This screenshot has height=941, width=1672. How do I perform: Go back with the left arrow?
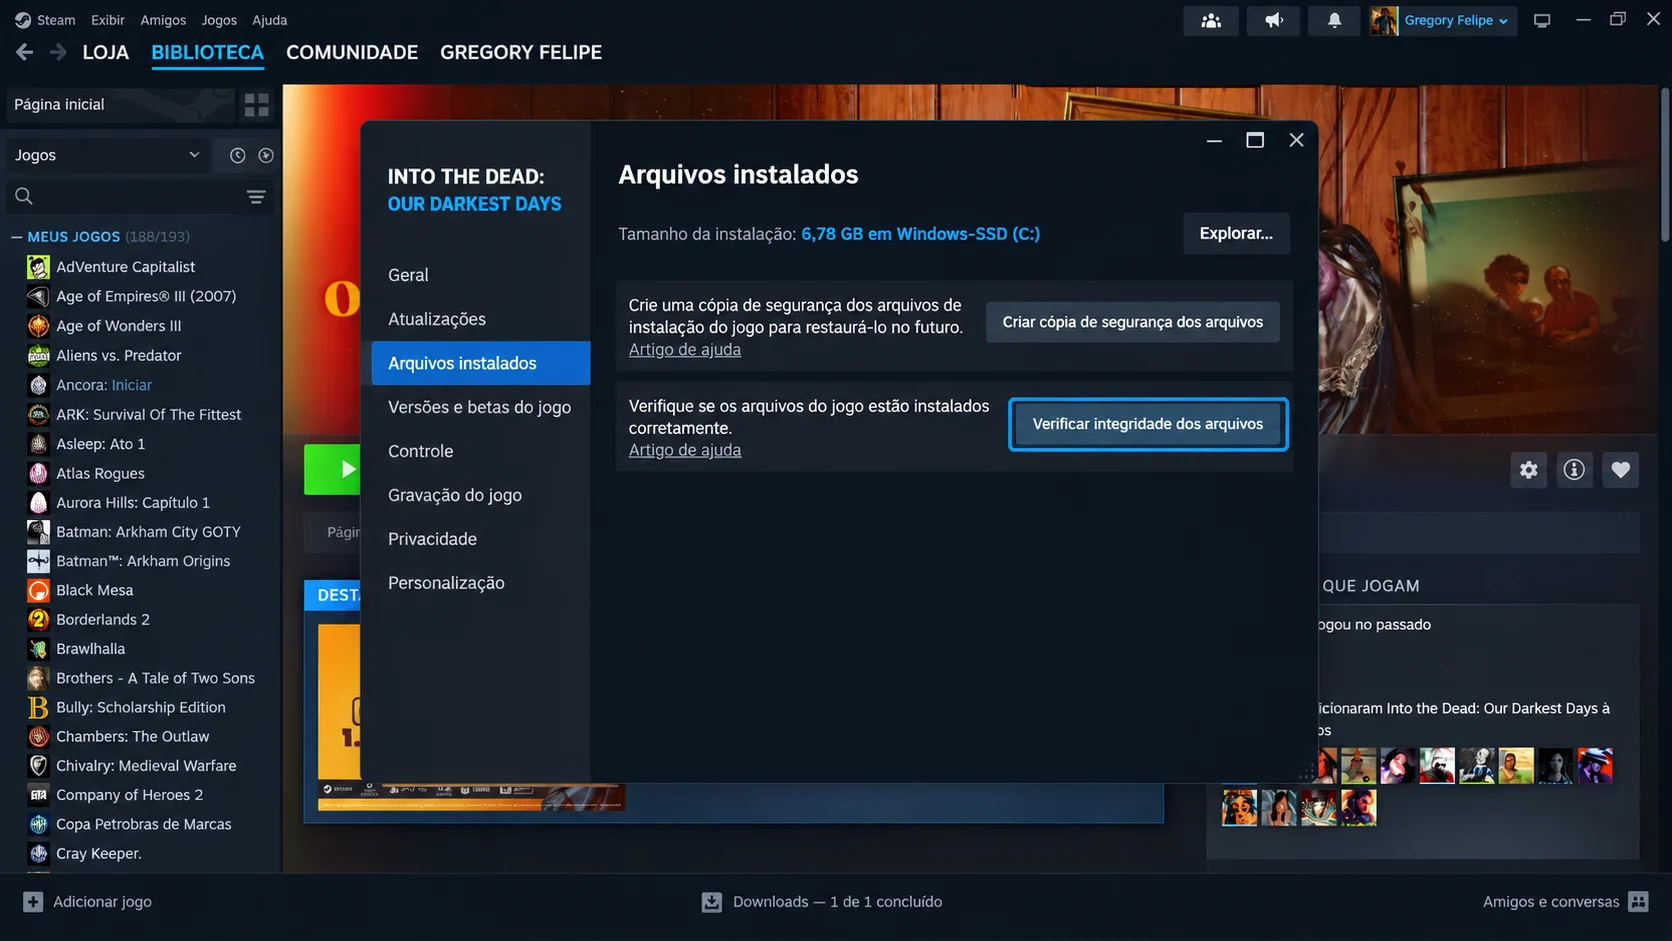pos(24,52)
